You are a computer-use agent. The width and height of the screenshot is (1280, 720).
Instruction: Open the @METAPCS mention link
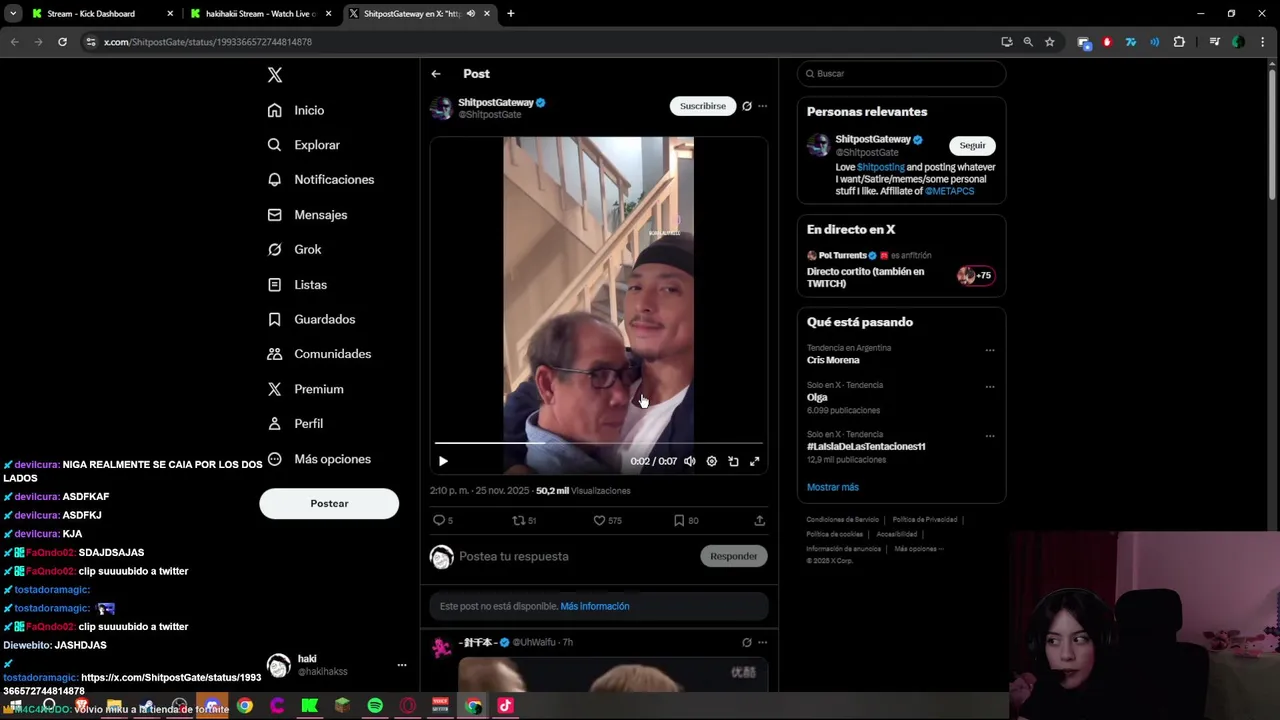(949, 191)
